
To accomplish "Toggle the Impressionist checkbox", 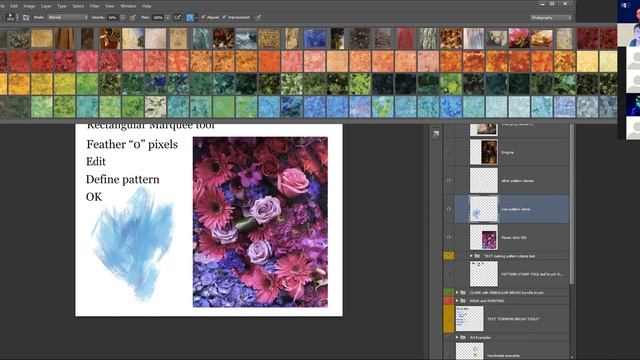I will [224, 17].
